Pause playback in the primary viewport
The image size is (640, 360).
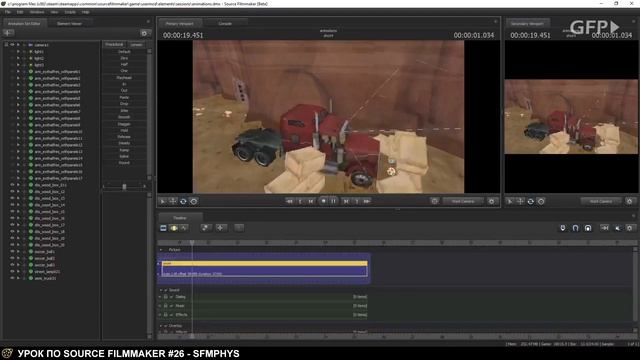pyautogui.click(x=333, y=201)
